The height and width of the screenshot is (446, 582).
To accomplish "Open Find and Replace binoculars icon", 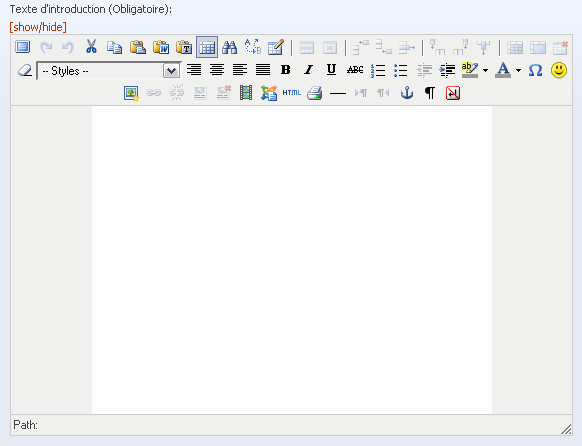I will [230, 47].
